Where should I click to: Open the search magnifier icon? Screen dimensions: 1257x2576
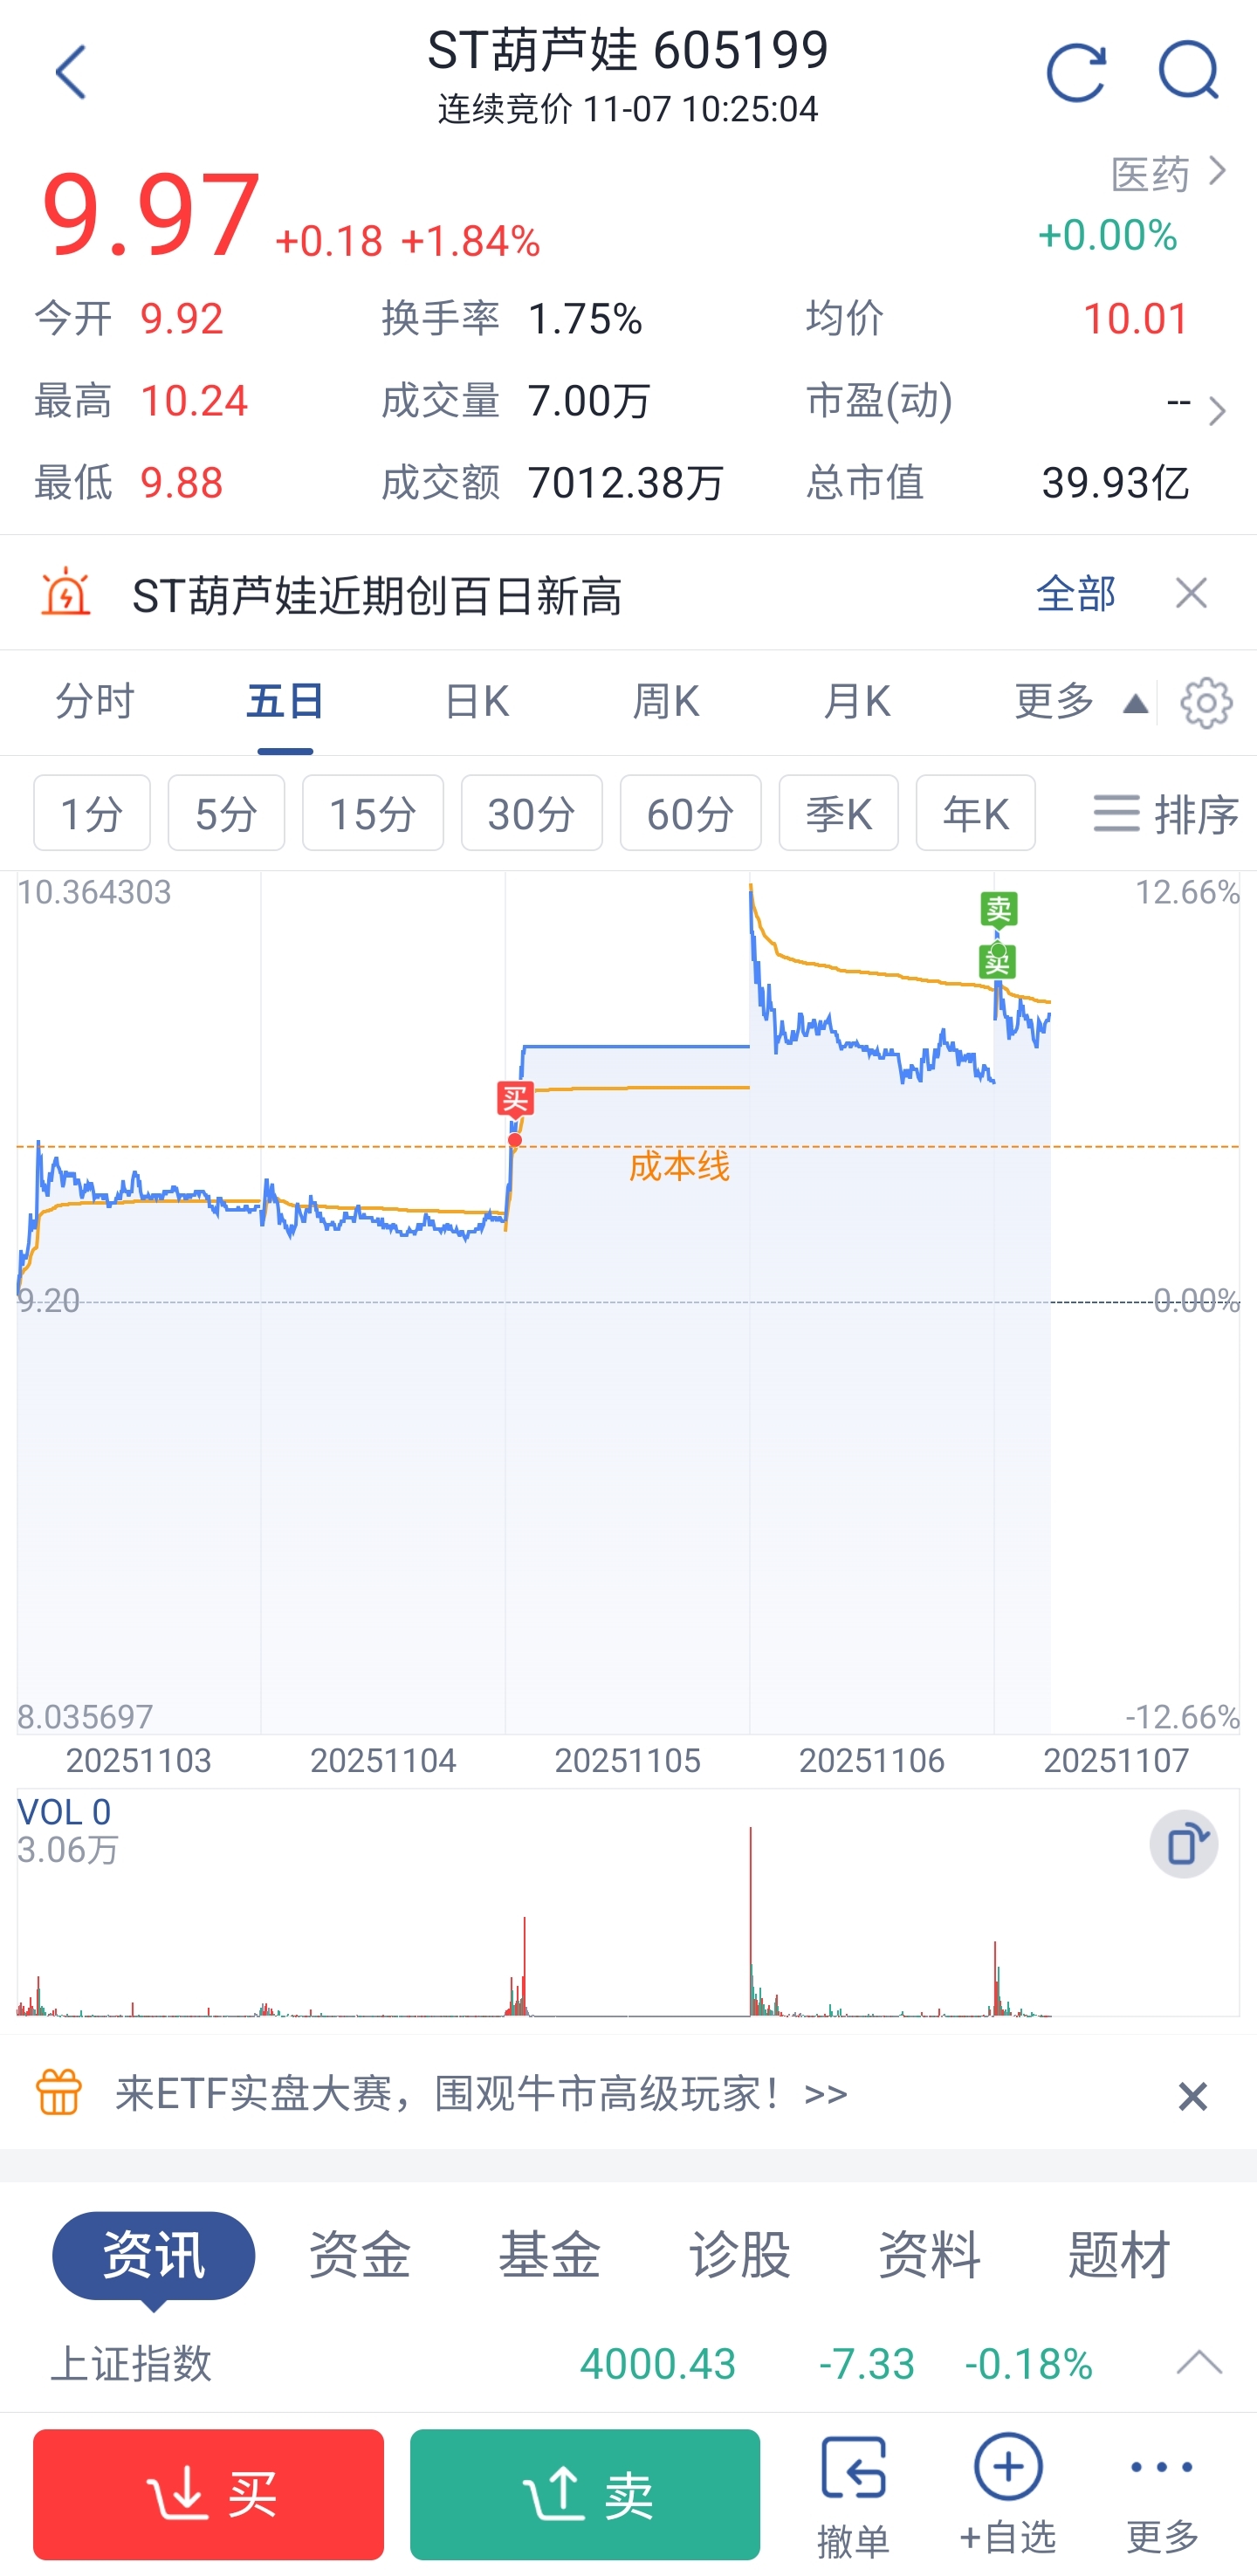point(1188,72)
